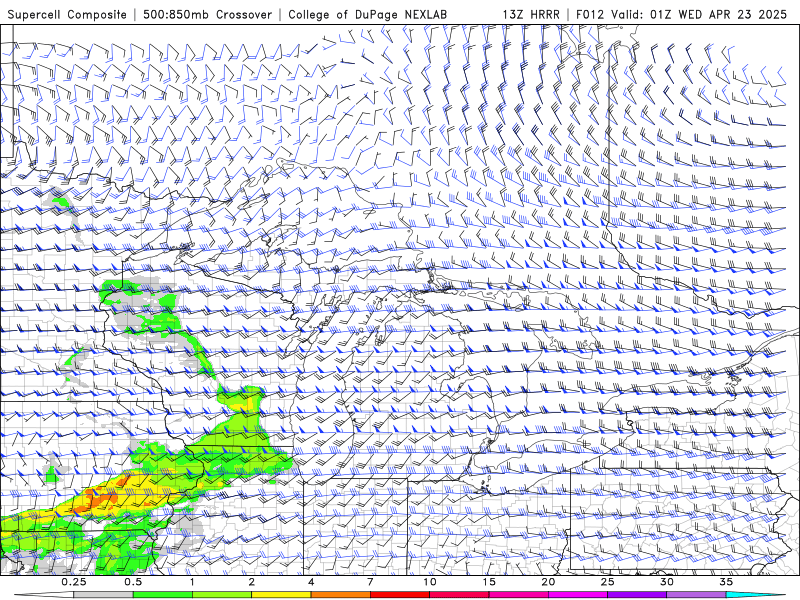The image size is (800, 600).
Task: Click the white arrow start of colorbar
Action: pos(44,595)
